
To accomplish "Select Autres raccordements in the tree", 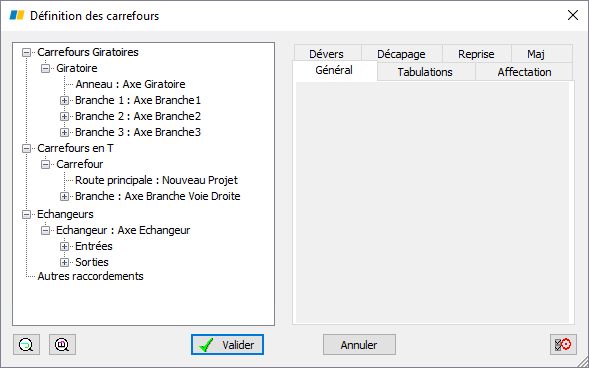I will (91, 276).
